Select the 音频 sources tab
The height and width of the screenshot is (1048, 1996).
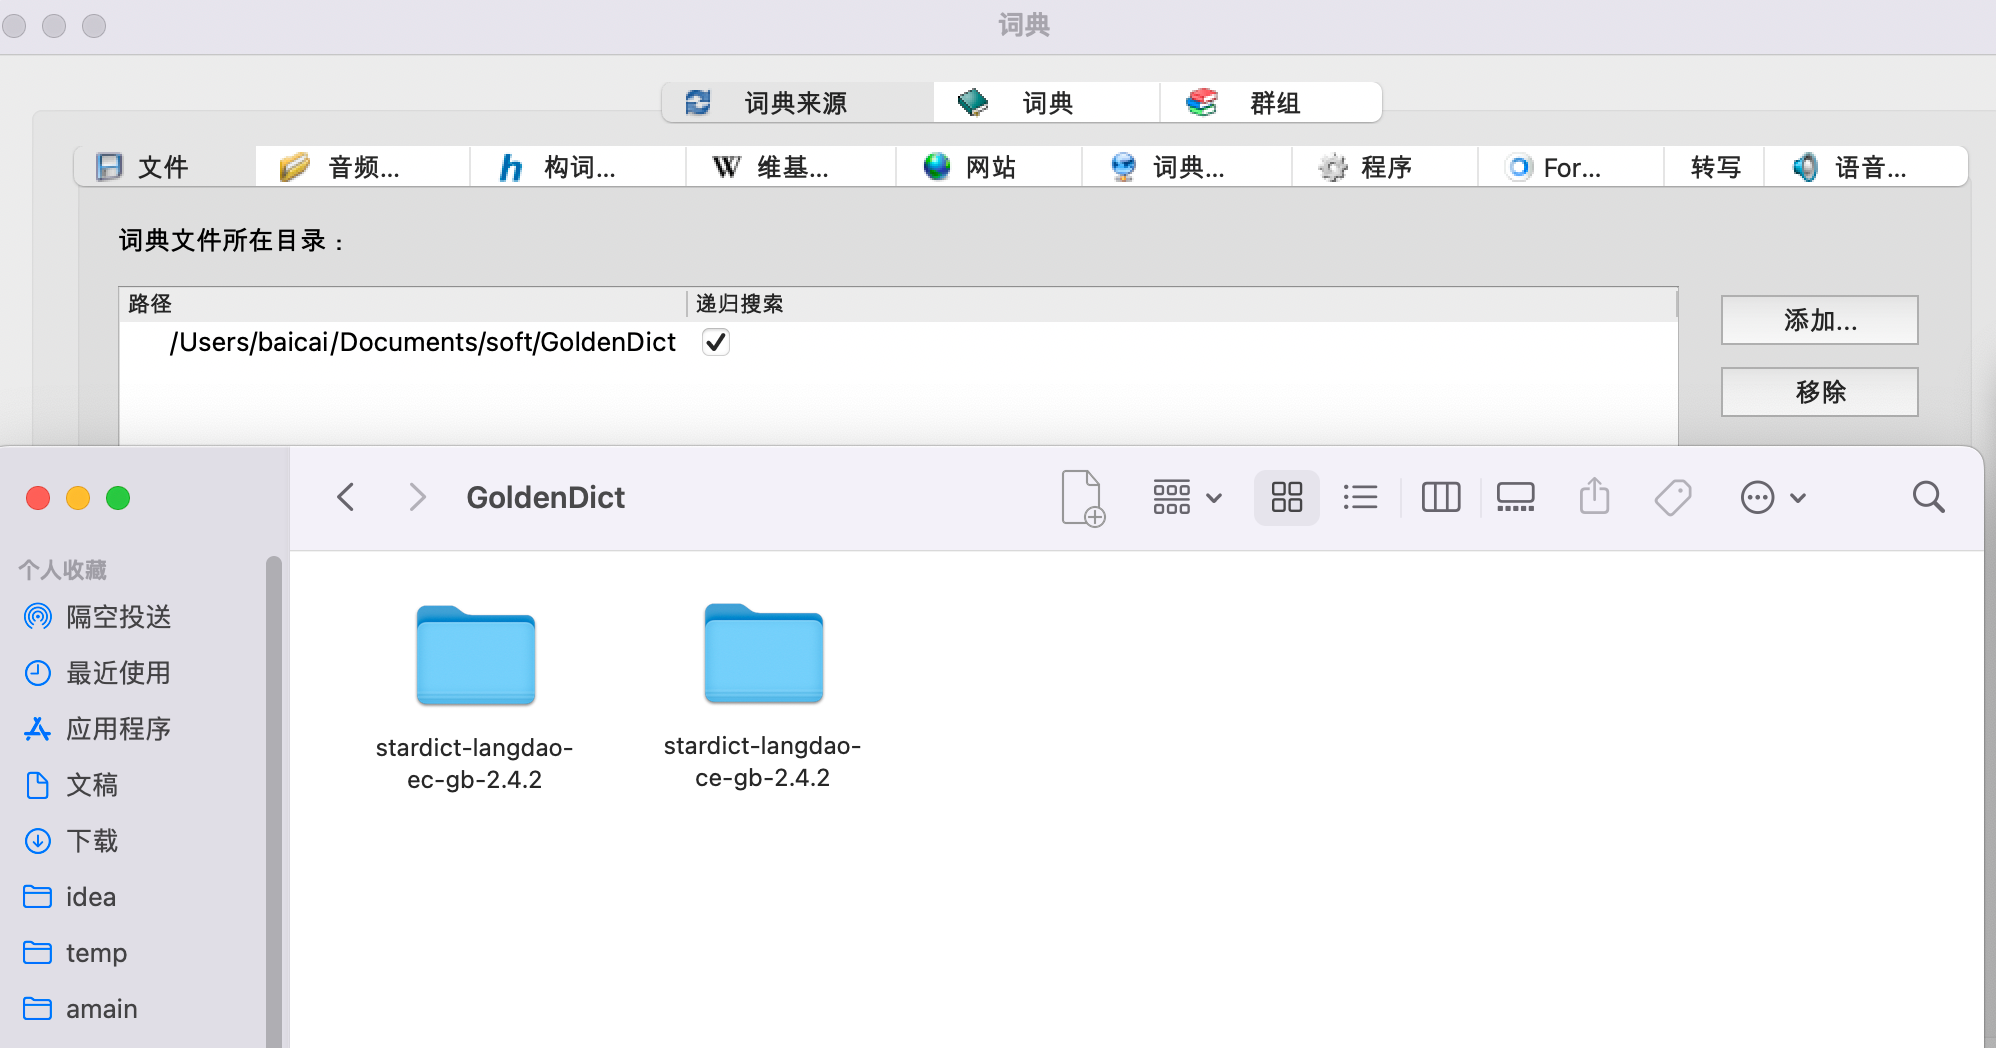[362, 167]
